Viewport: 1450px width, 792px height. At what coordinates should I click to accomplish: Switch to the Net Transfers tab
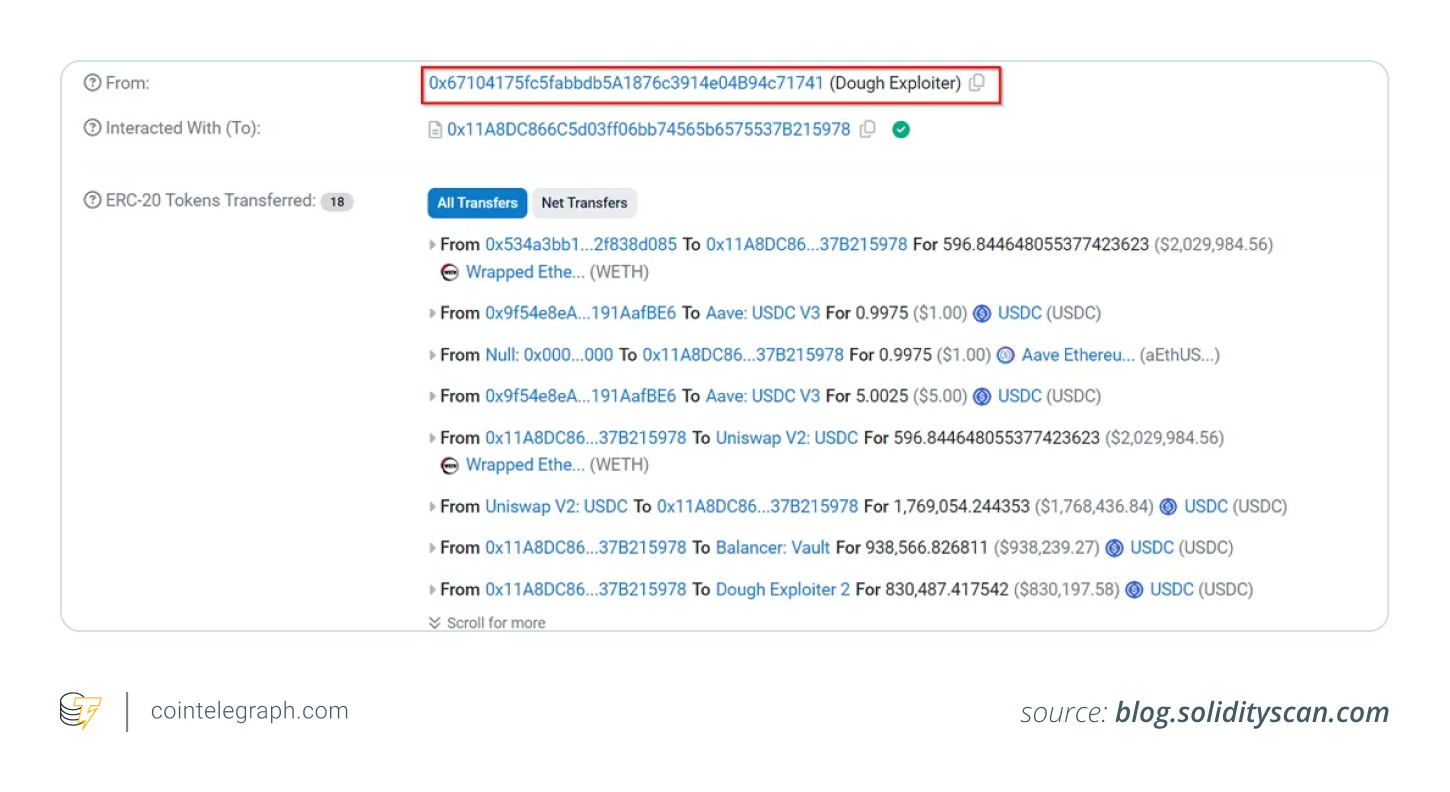click(x=584, y=203)
